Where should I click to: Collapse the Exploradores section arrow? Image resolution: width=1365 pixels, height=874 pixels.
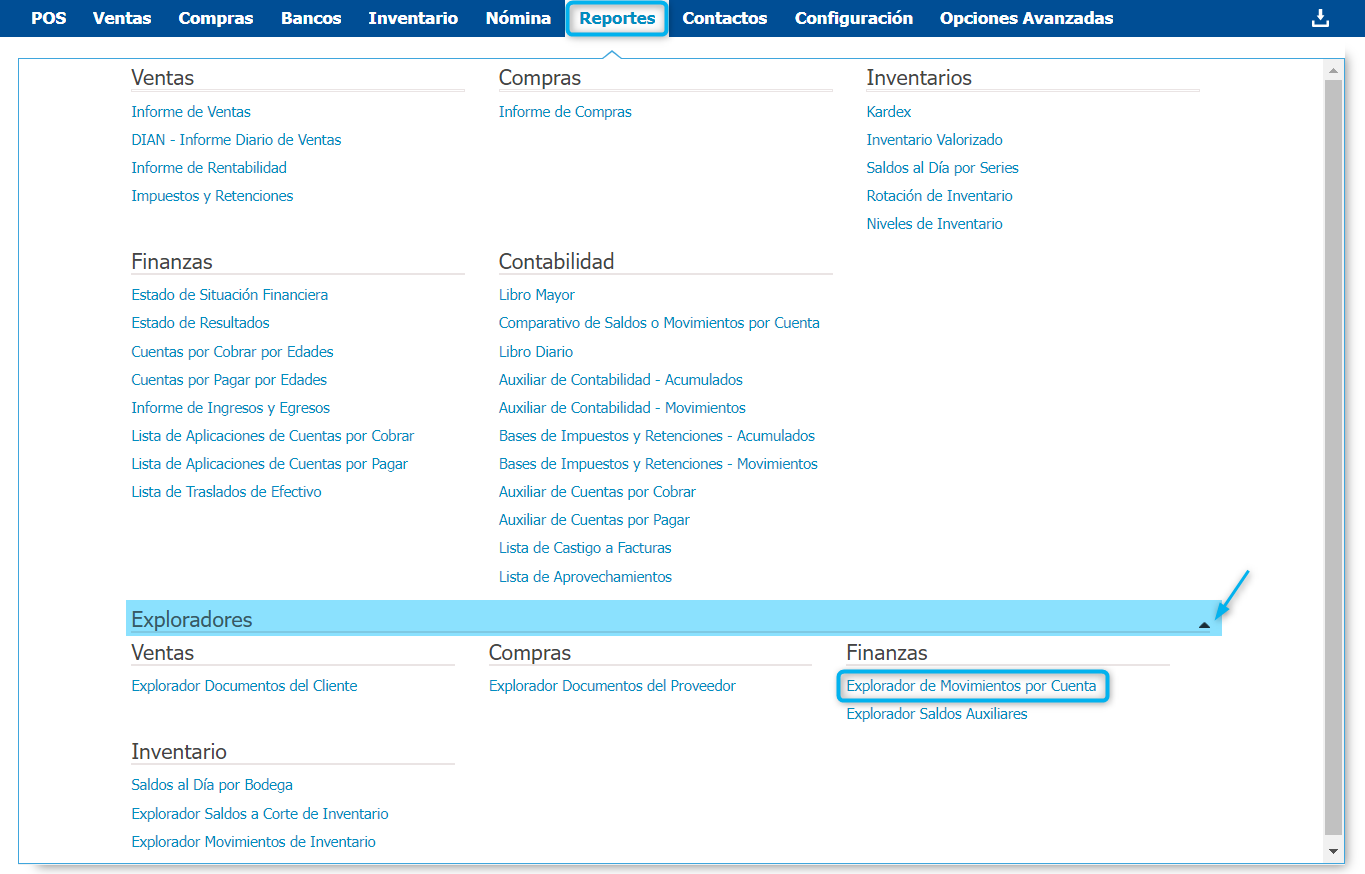[1204, 624]
